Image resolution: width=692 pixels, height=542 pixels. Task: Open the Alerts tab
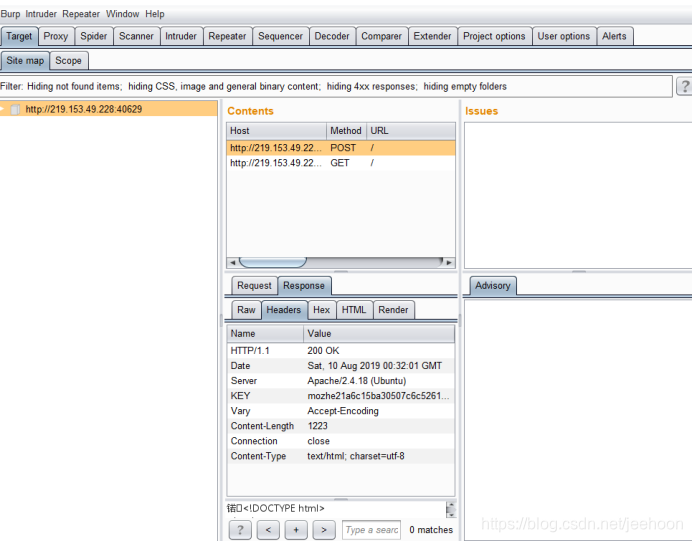[x=614, y=36]
